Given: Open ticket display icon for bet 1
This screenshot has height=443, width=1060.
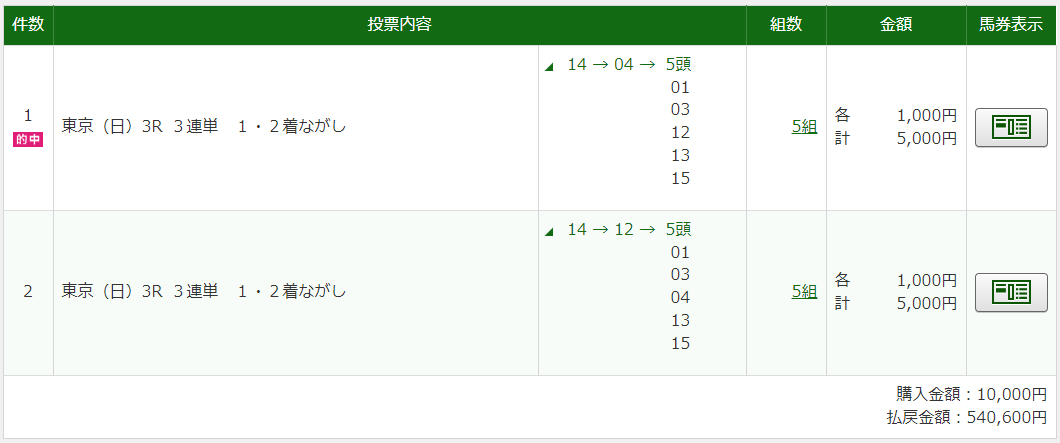Looking at the screenshot, I should tap(1011, 127).
